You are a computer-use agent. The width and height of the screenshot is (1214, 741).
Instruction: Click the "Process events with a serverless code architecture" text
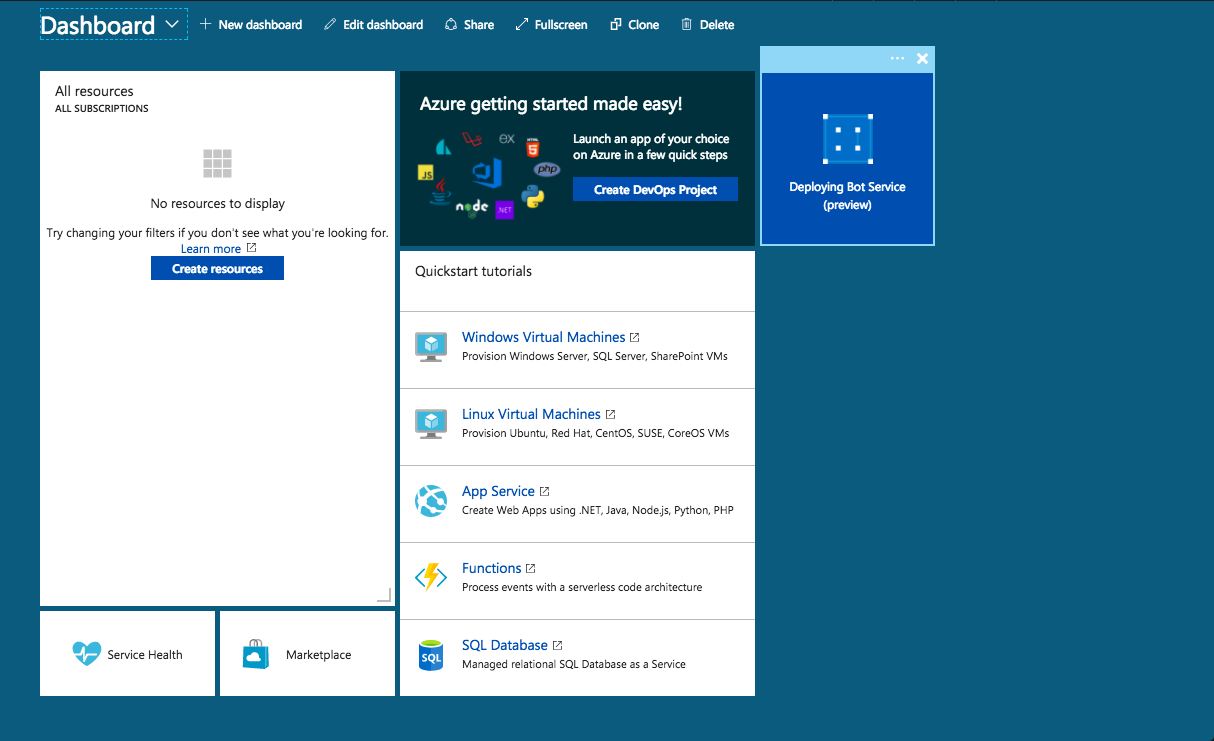click(582, 587)
